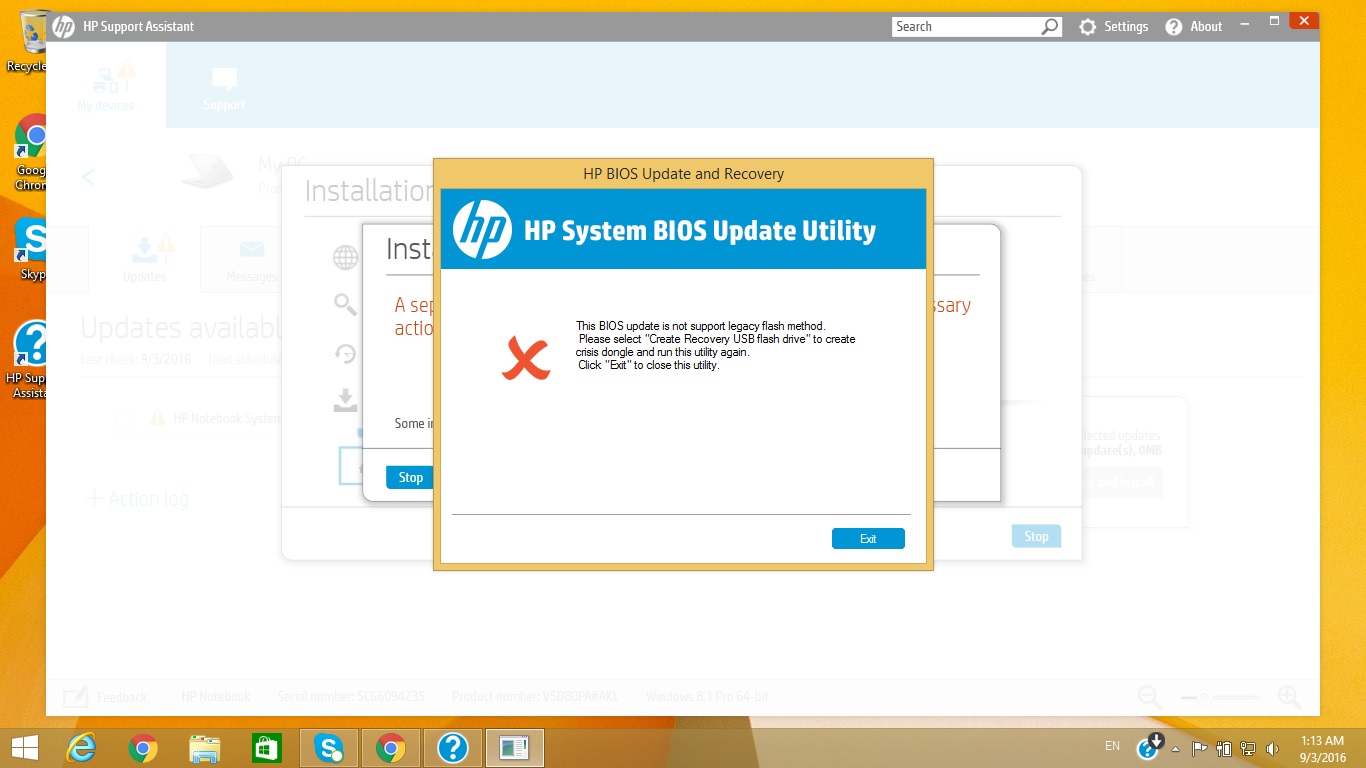This screenshot has width=1366, height=768.
Task: Click the restore point clock icon in Installation window
Action: pos(345,353)
